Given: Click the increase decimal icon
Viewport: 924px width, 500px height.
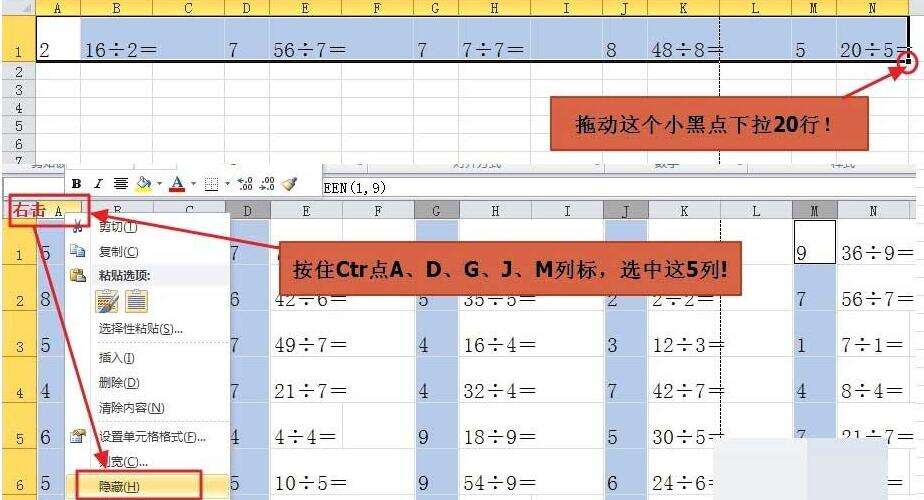Looking at the screenshot, I should (x=245, y=184).
